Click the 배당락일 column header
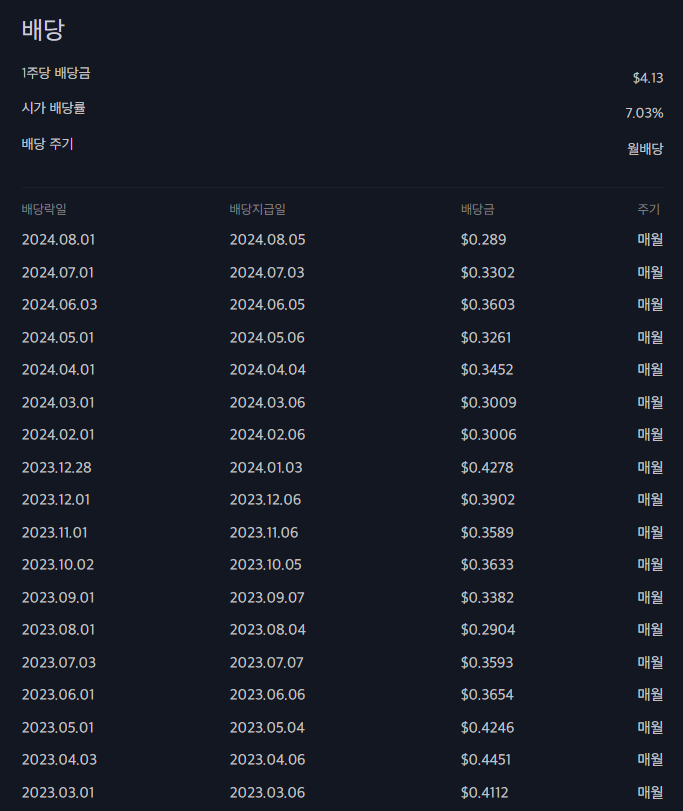 [x=44, y=209]
